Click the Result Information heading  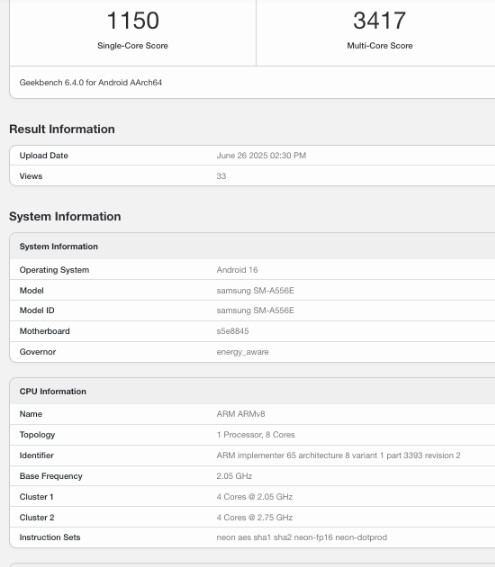point(62,129)
